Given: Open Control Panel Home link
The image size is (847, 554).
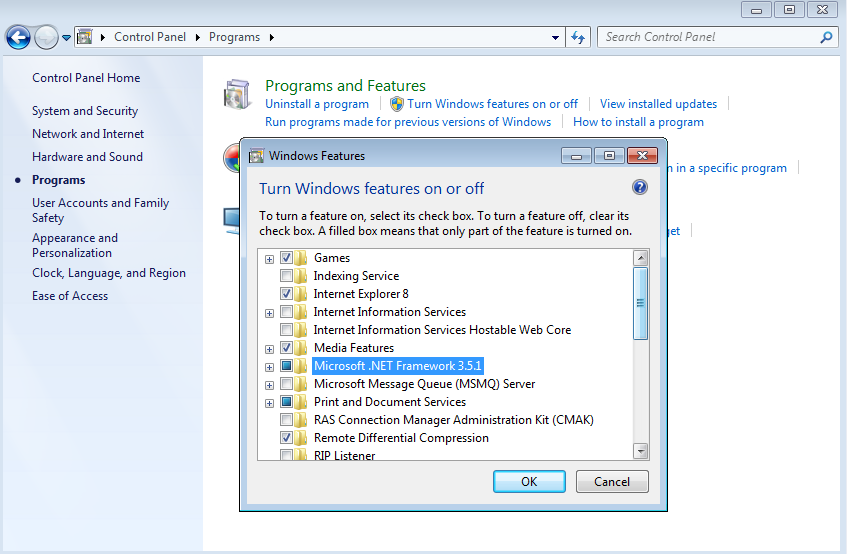Looking at the screenshot, I should [x=86, y=78].
